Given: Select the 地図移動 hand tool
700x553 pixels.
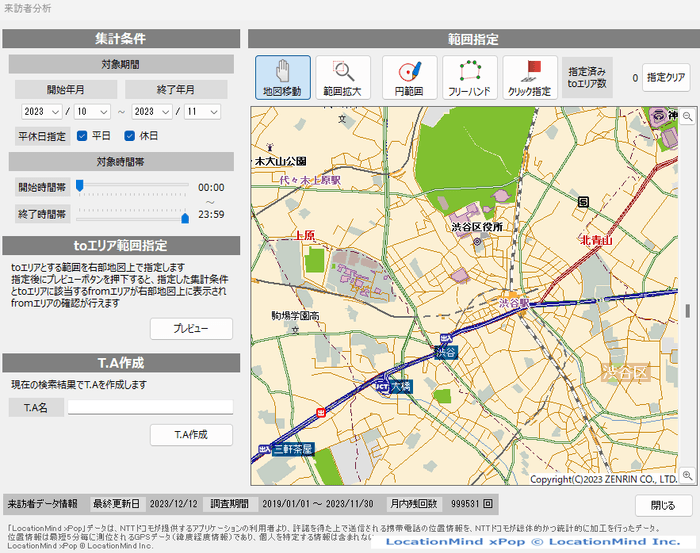Looking at the screenshot, I should pyautogui.click(x=282, y=76).
